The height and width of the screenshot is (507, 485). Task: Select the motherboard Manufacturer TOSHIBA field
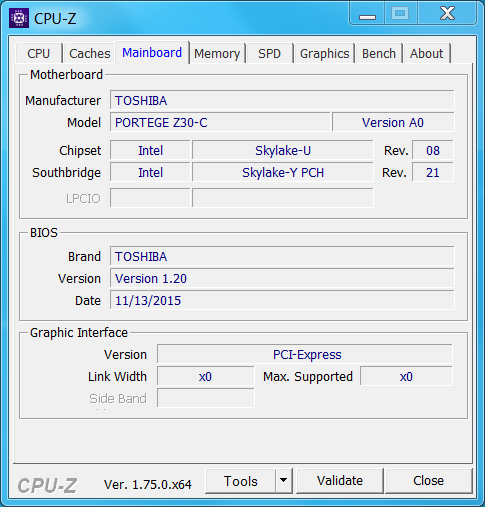[282, 100]
